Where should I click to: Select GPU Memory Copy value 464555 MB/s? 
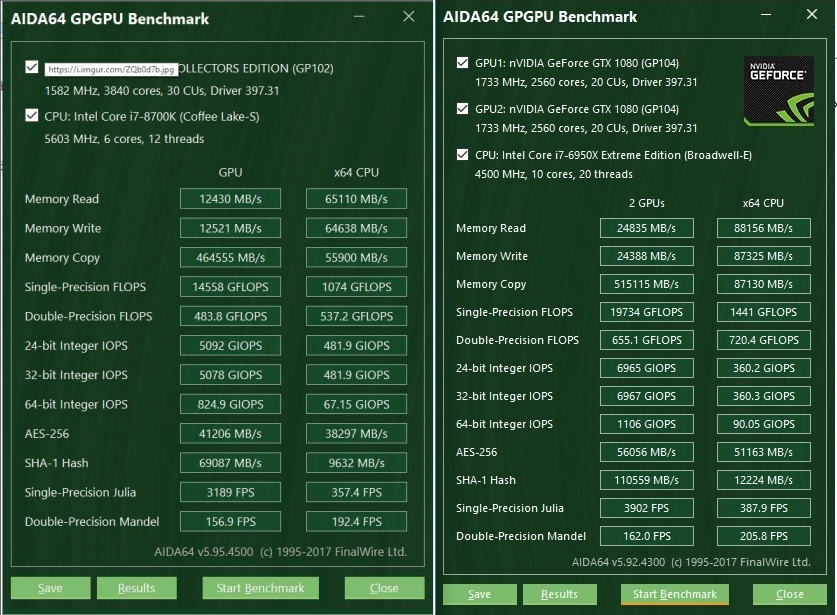click(x=231, y=257)
